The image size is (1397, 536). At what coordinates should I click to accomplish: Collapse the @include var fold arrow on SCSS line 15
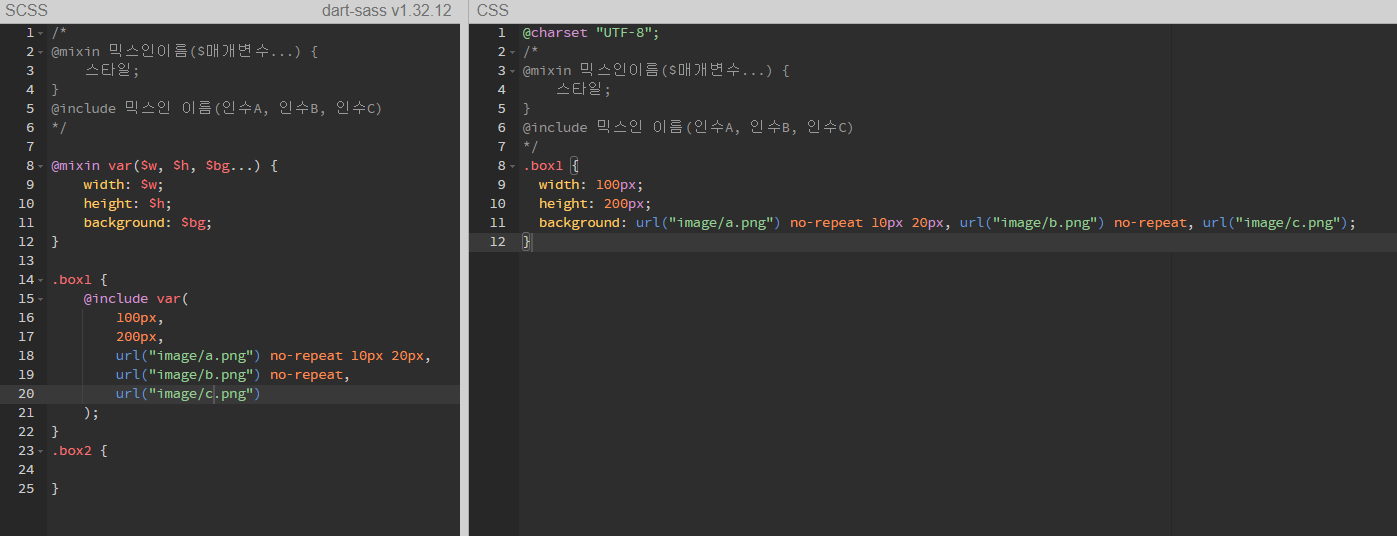(x=40, y=299)
